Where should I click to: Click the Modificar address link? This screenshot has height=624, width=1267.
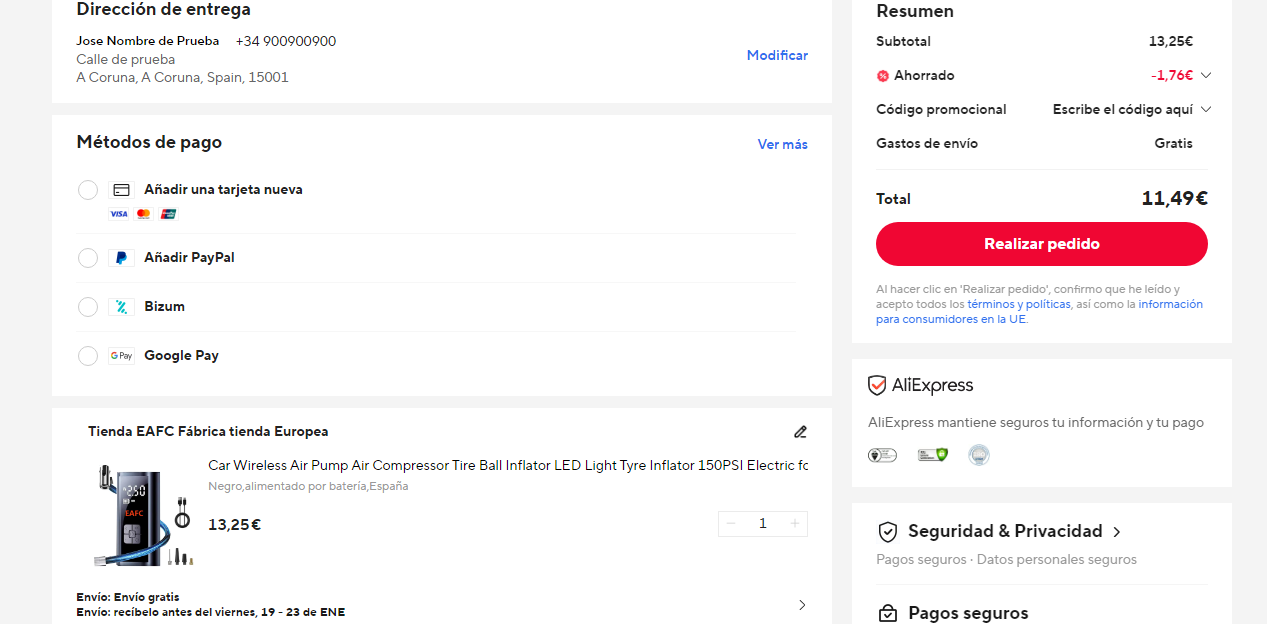click(777, 56)
